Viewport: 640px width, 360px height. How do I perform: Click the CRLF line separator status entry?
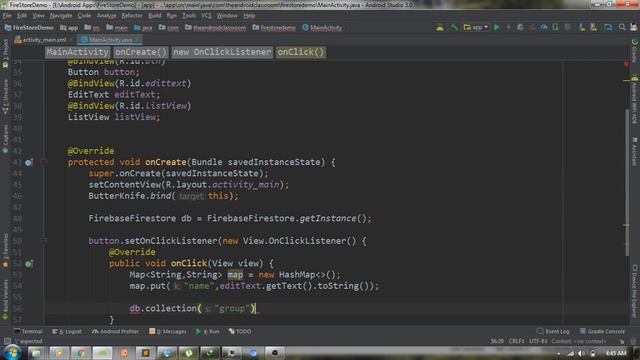click(x=516, y=341)
